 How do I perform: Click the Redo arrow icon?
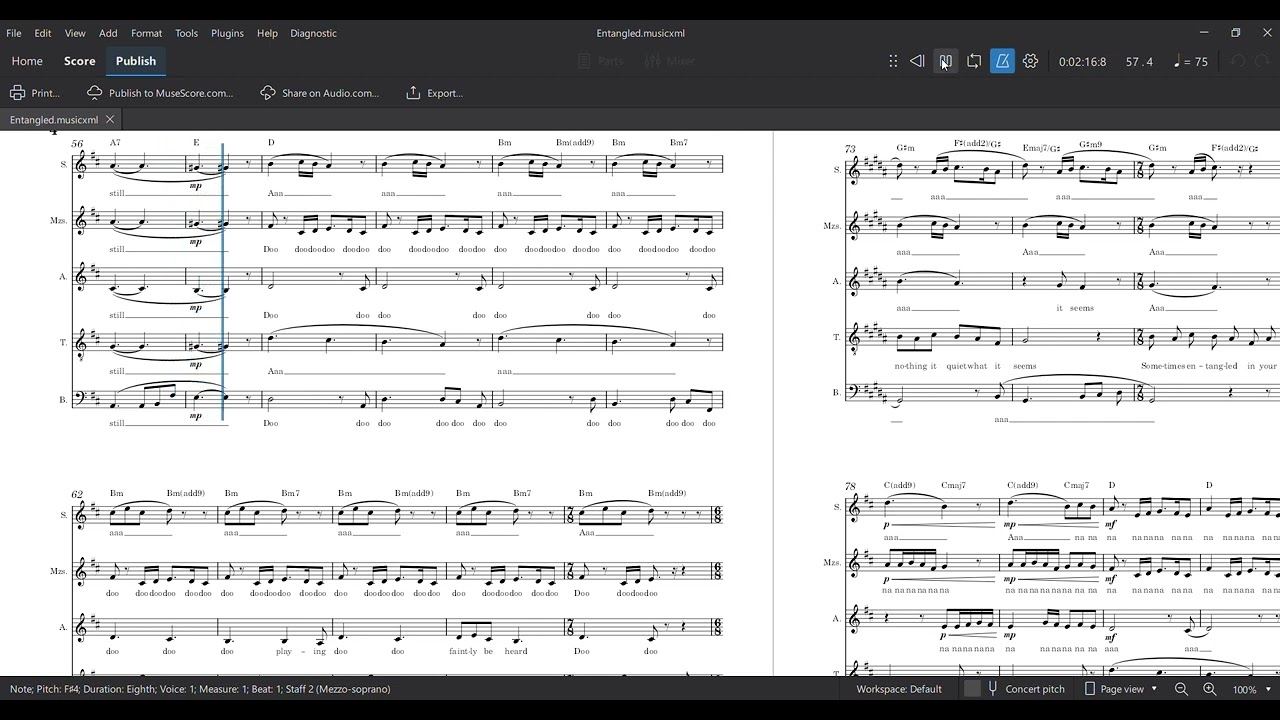pos(1262,61)
